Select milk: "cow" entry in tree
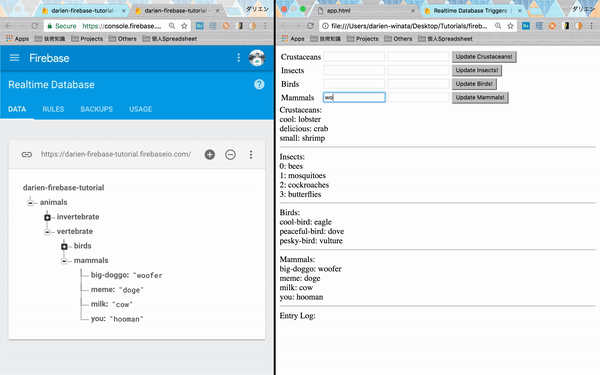The image size is (600, 375). click(111, 304)
